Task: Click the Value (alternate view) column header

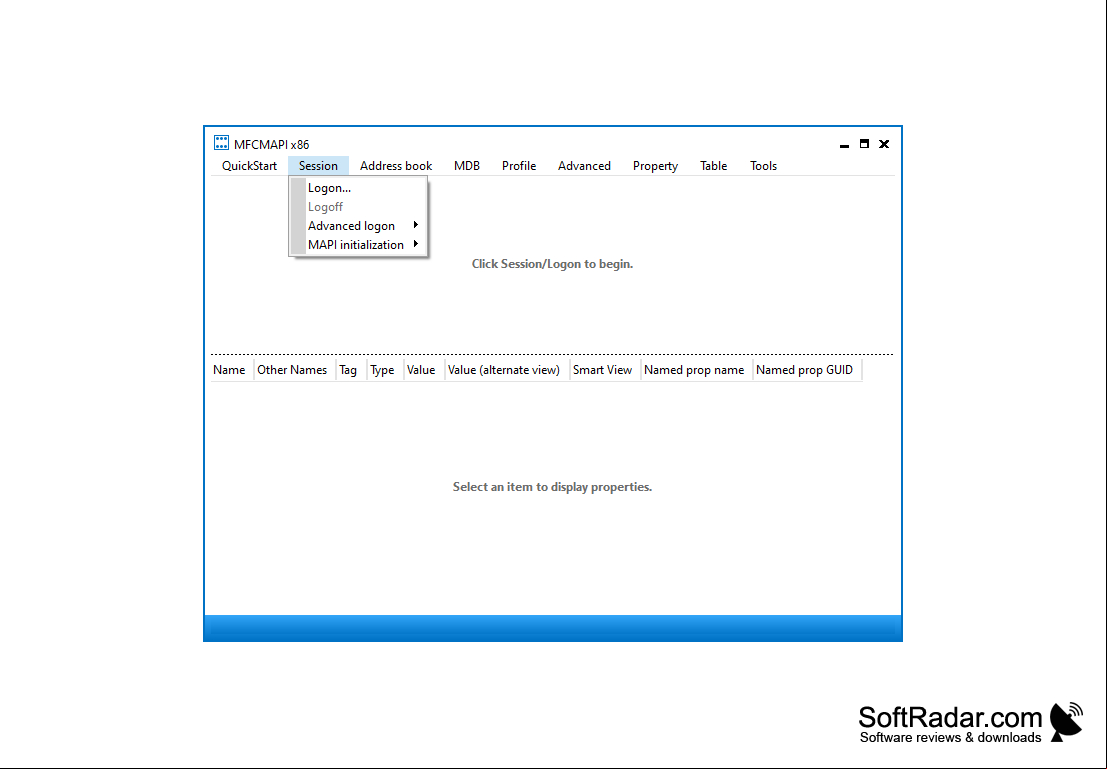Action: (x=508, y=370)
